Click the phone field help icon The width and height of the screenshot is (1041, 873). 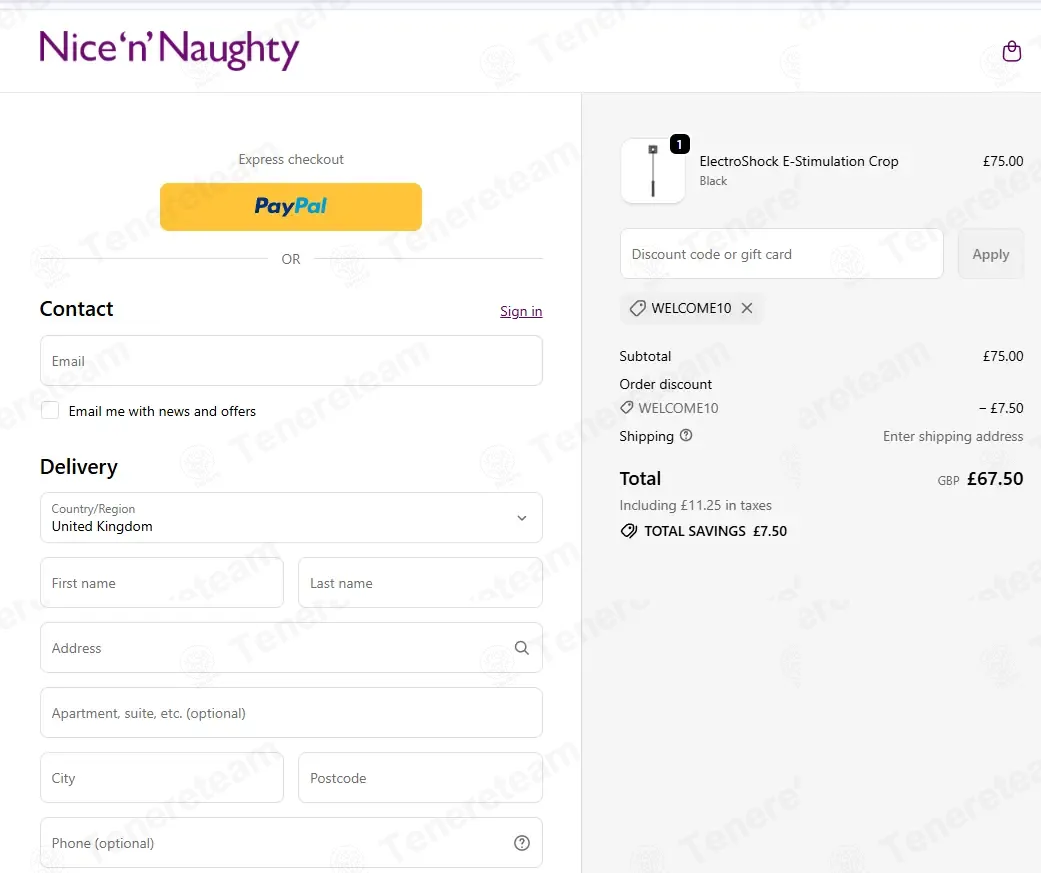click(x=522, y=843)
